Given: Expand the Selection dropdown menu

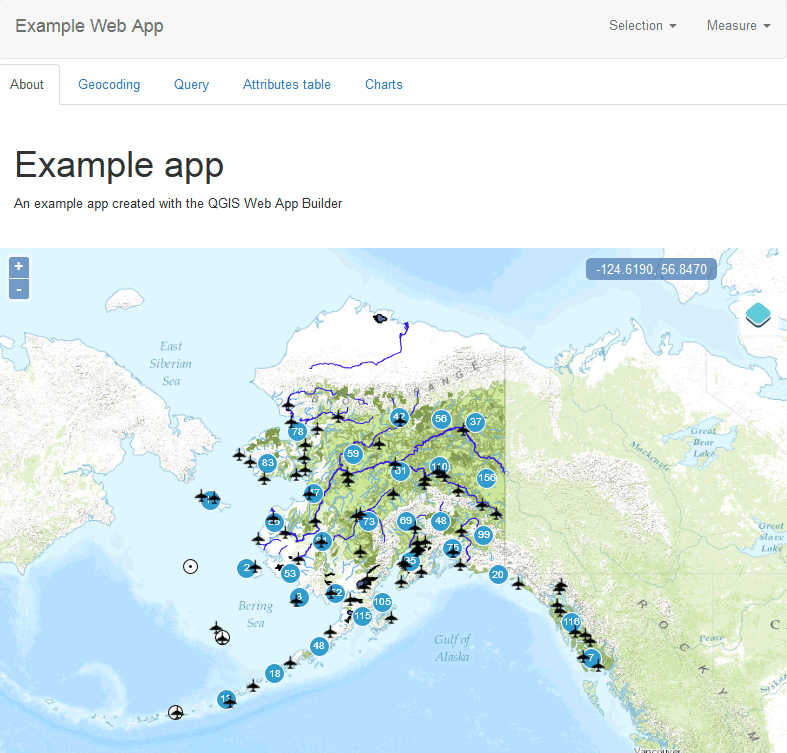Looking at the screenshot, I should click(642, 26).
